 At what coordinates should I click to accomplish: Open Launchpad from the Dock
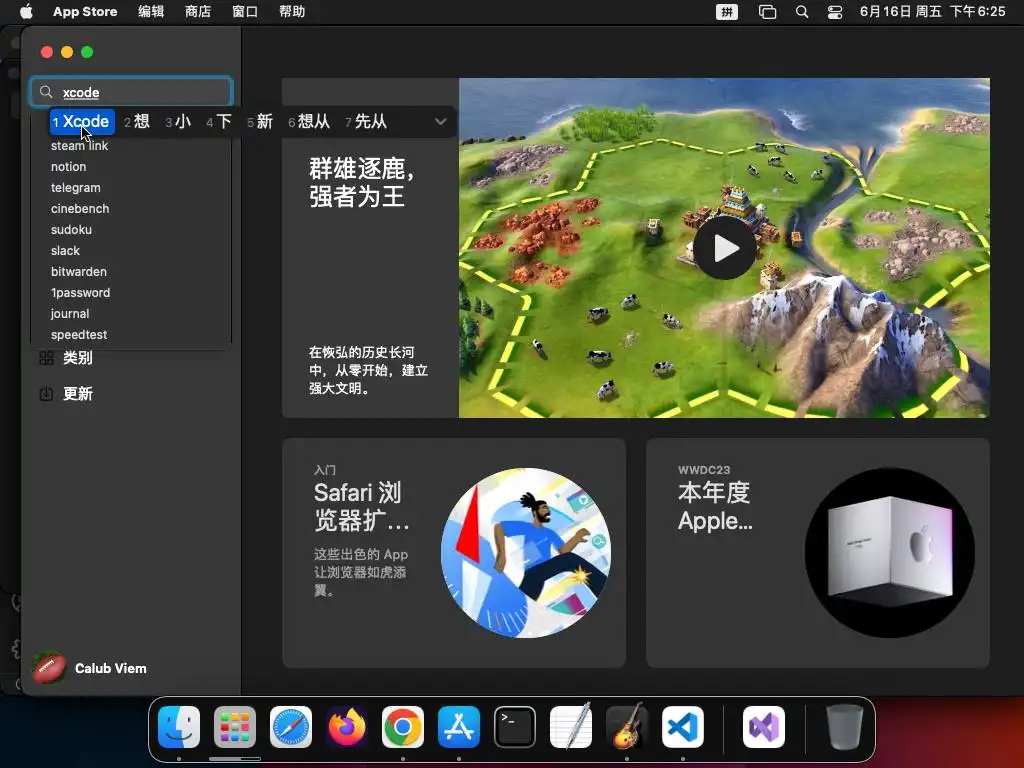[235, 727]
